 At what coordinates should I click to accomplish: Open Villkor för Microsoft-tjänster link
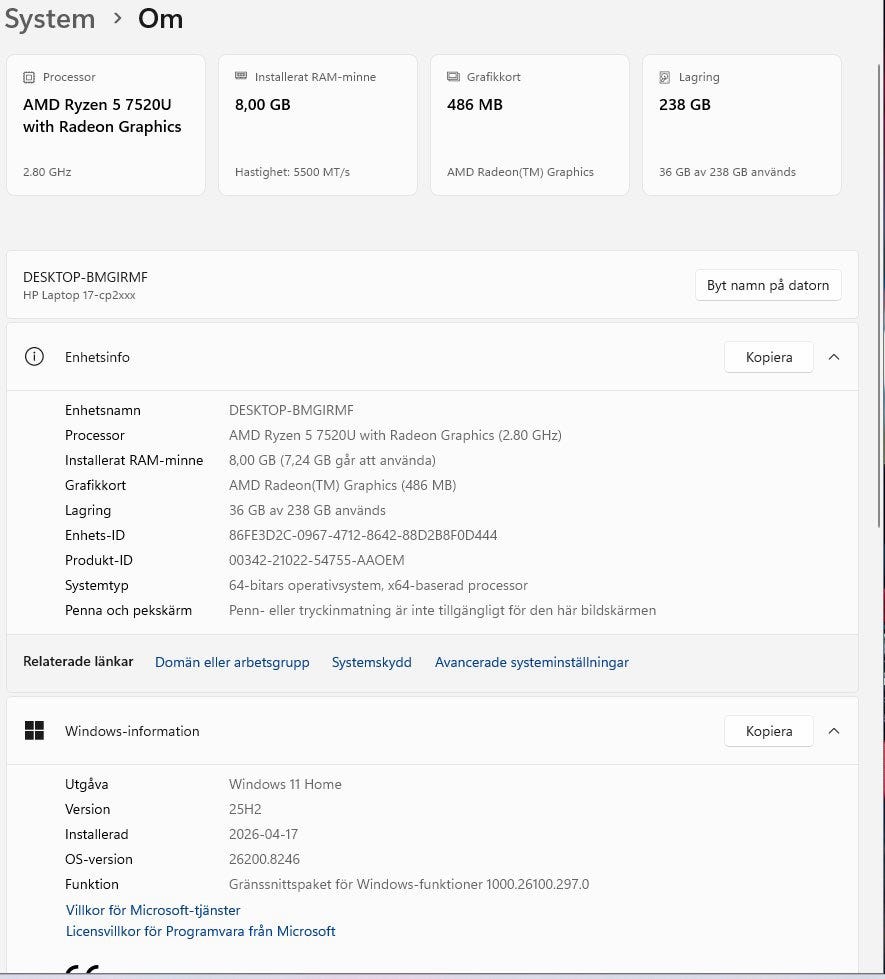pos(153,910)
